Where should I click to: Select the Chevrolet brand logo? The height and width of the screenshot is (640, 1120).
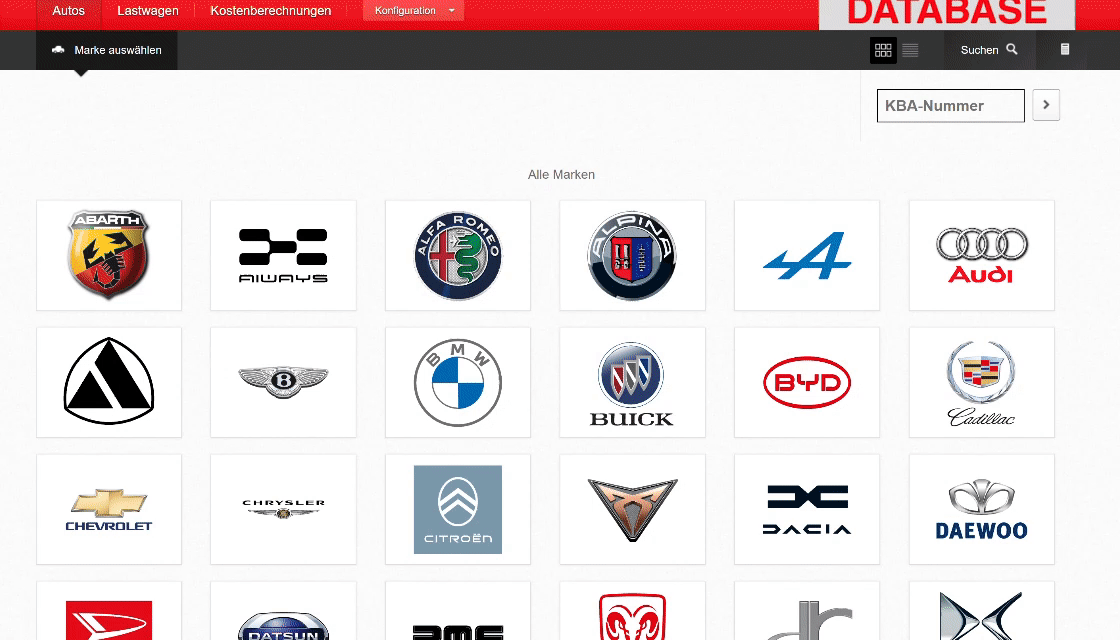[x=109, y=509]
